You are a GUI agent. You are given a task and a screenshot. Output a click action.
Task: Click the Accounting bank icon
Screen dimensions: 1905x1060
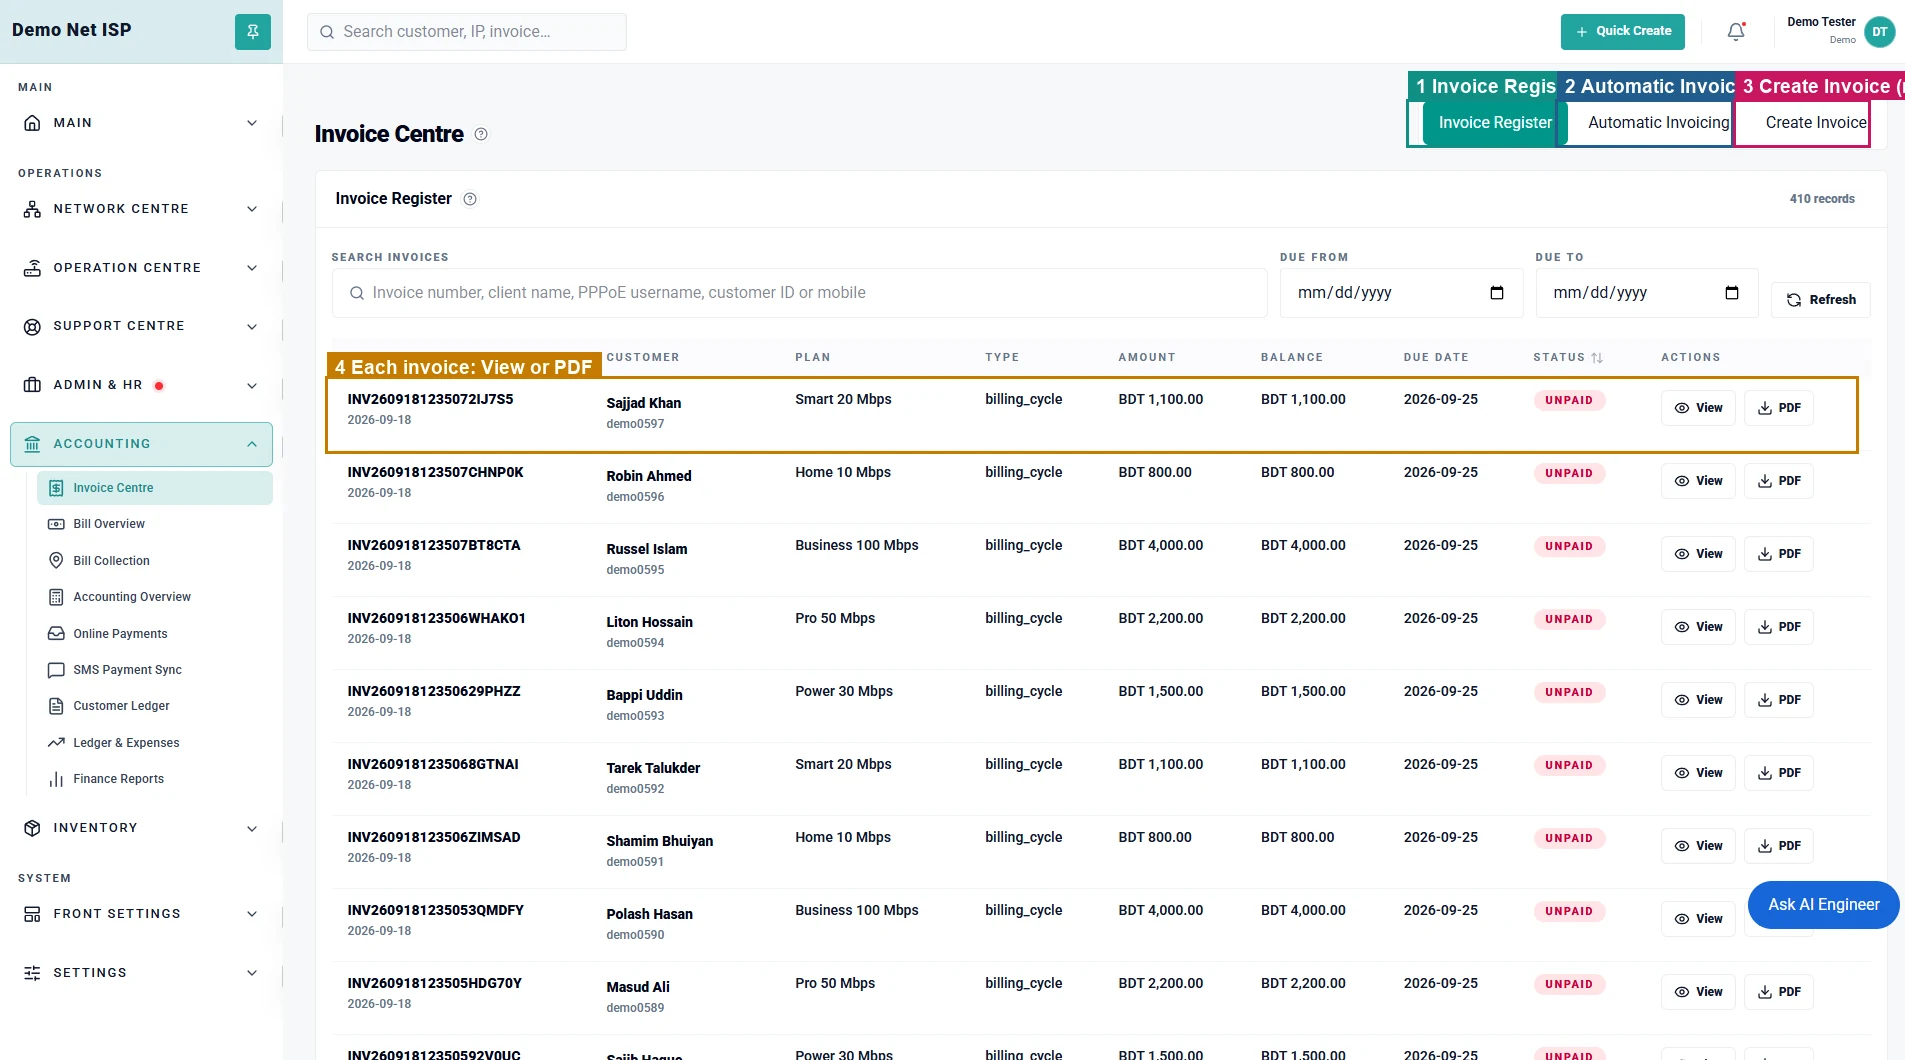pyautogui.click(x=32, y=444)
